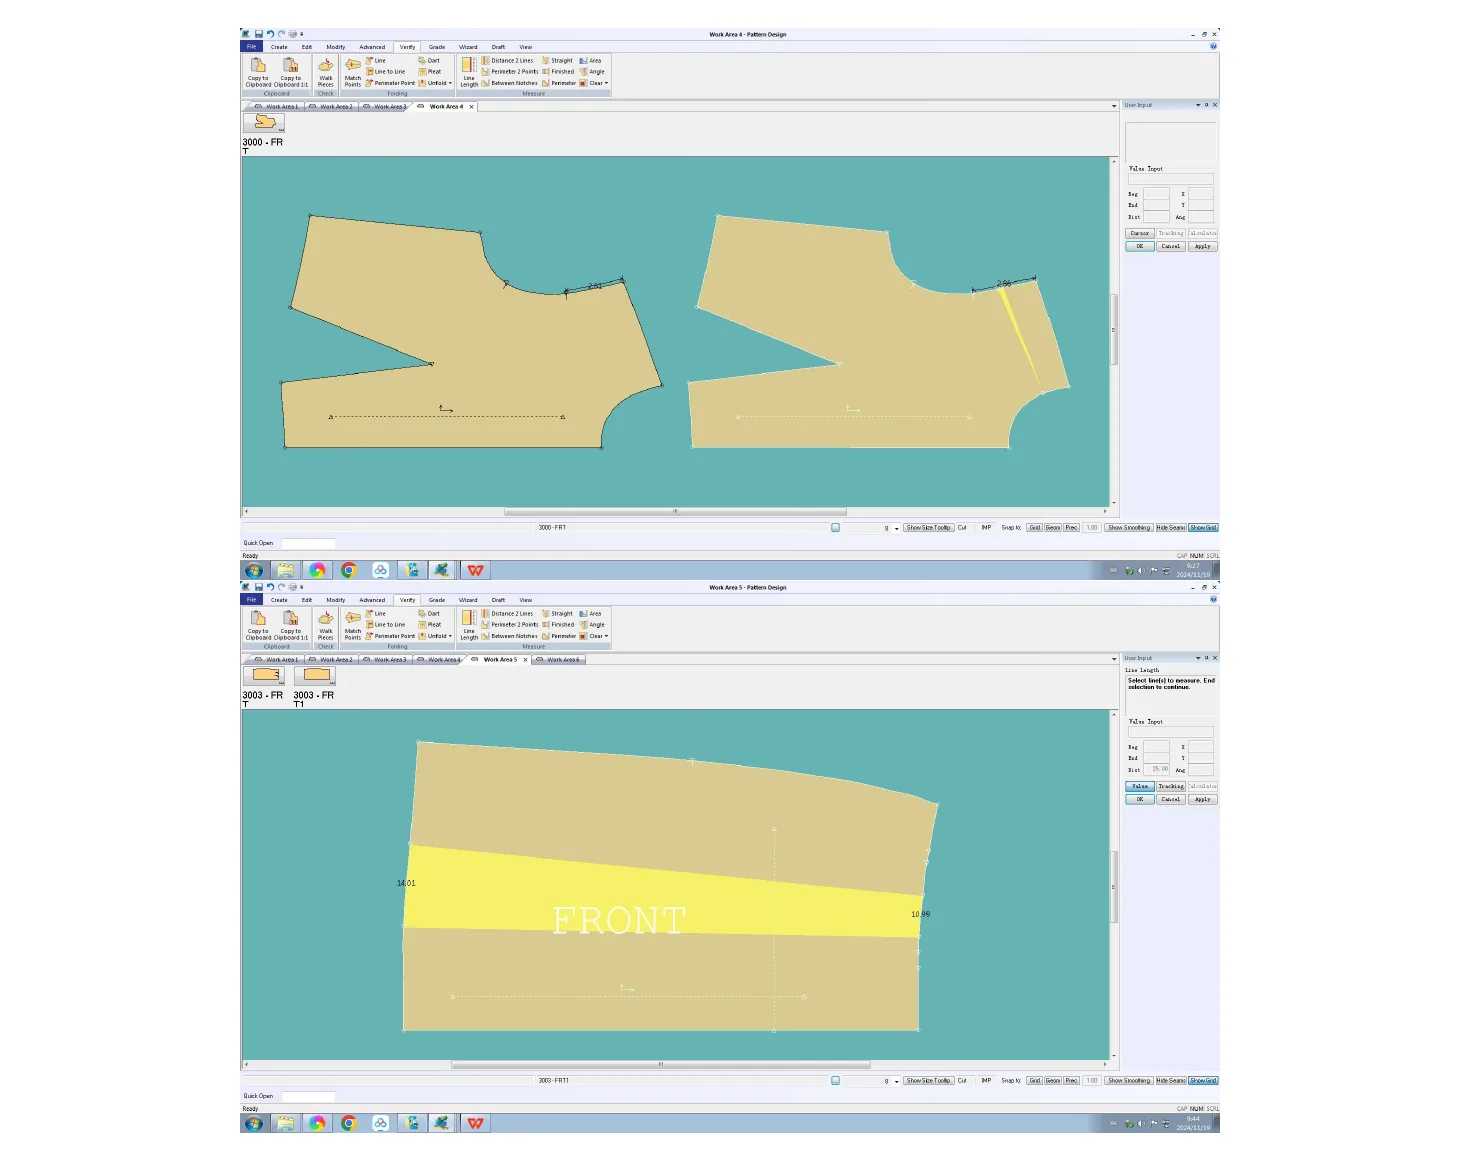The height and width of the screenshot is (1161, 1462).
Task: Toggle Show Grid in upper window
Action: (1203, 528)
